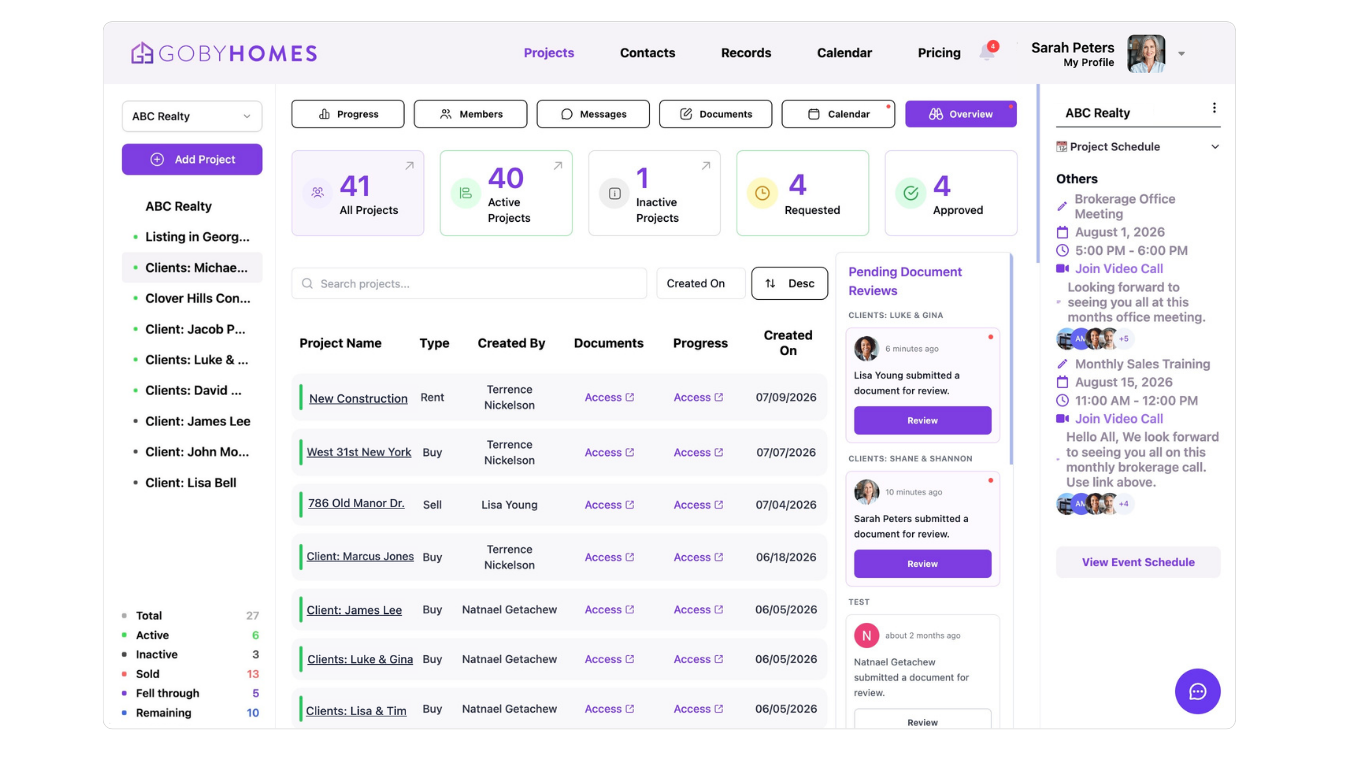
Task: Switch to the Members tab
Action: [x=471, y=114]
